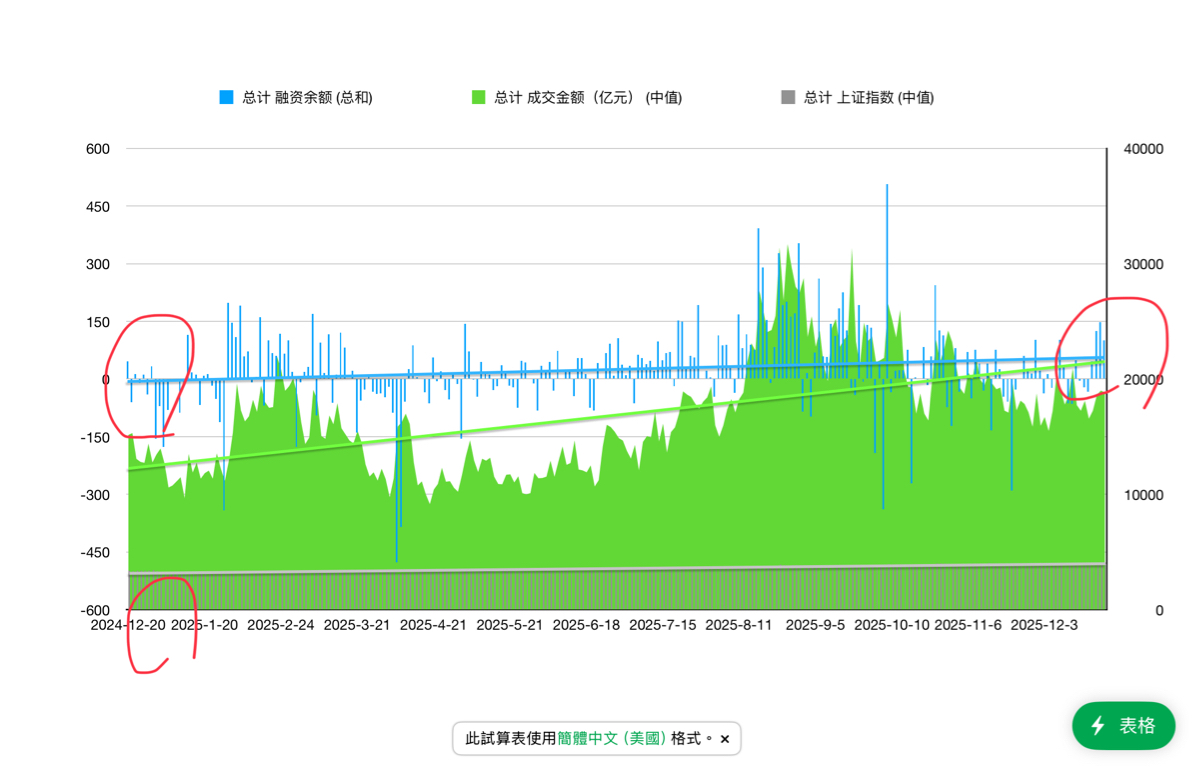
Task: Dismiss the spreadsheet format notice with ×
Action: point(725,739)
